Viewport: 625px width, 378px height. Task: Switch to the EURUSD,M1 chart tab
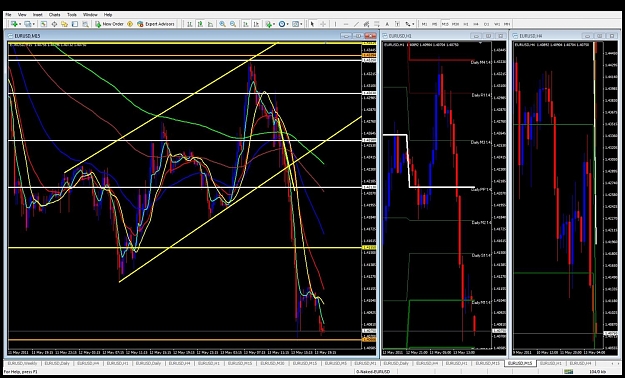click(366, 363)
